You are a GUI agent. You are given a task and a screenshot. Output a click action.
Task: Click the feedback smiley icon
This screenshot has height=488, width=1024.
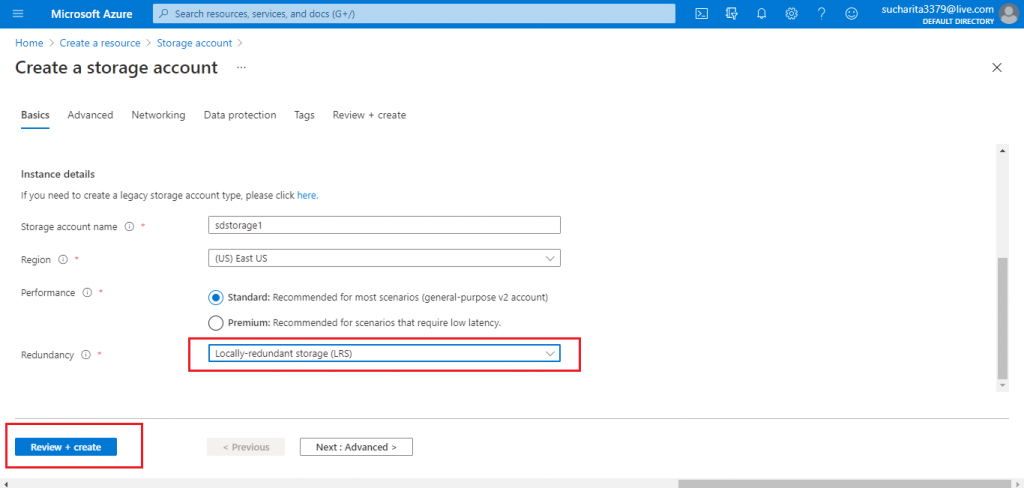851,14
